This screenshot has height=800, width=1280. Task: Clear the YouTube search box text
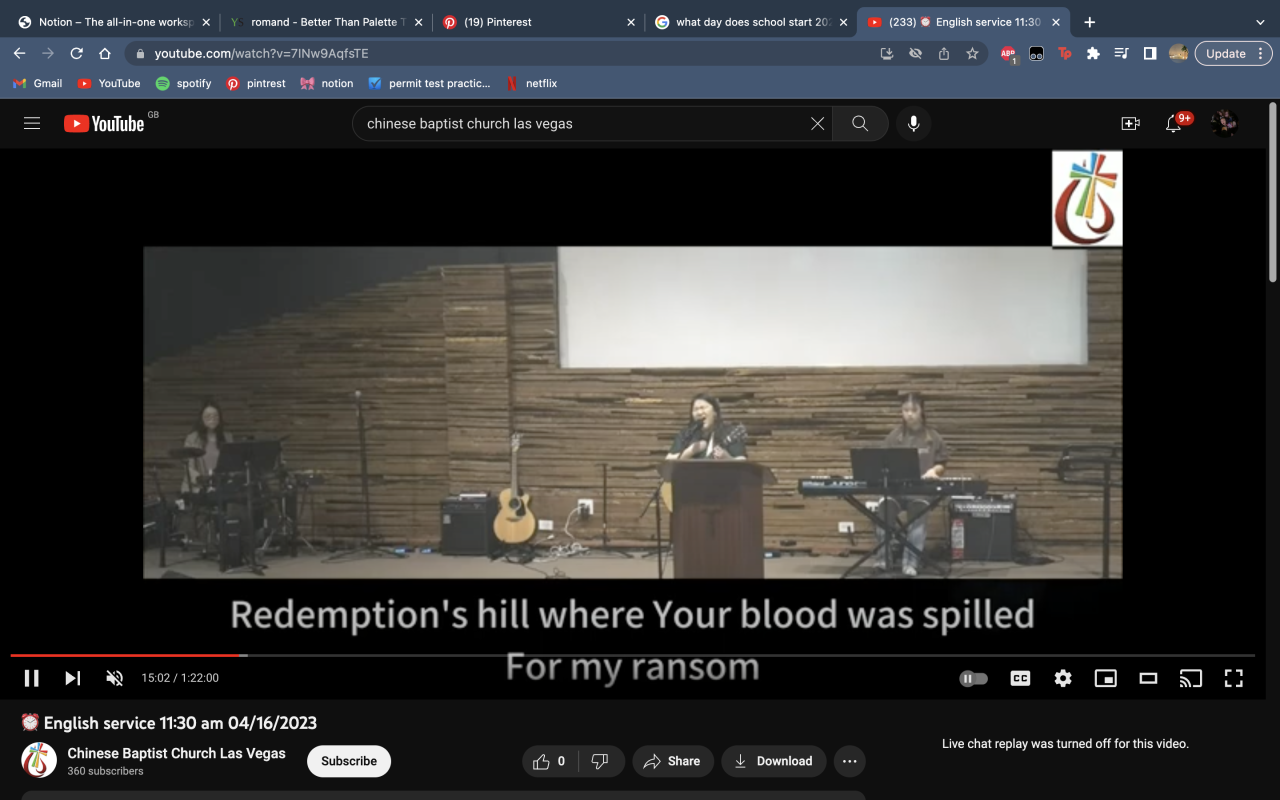[x=817, y=123]
